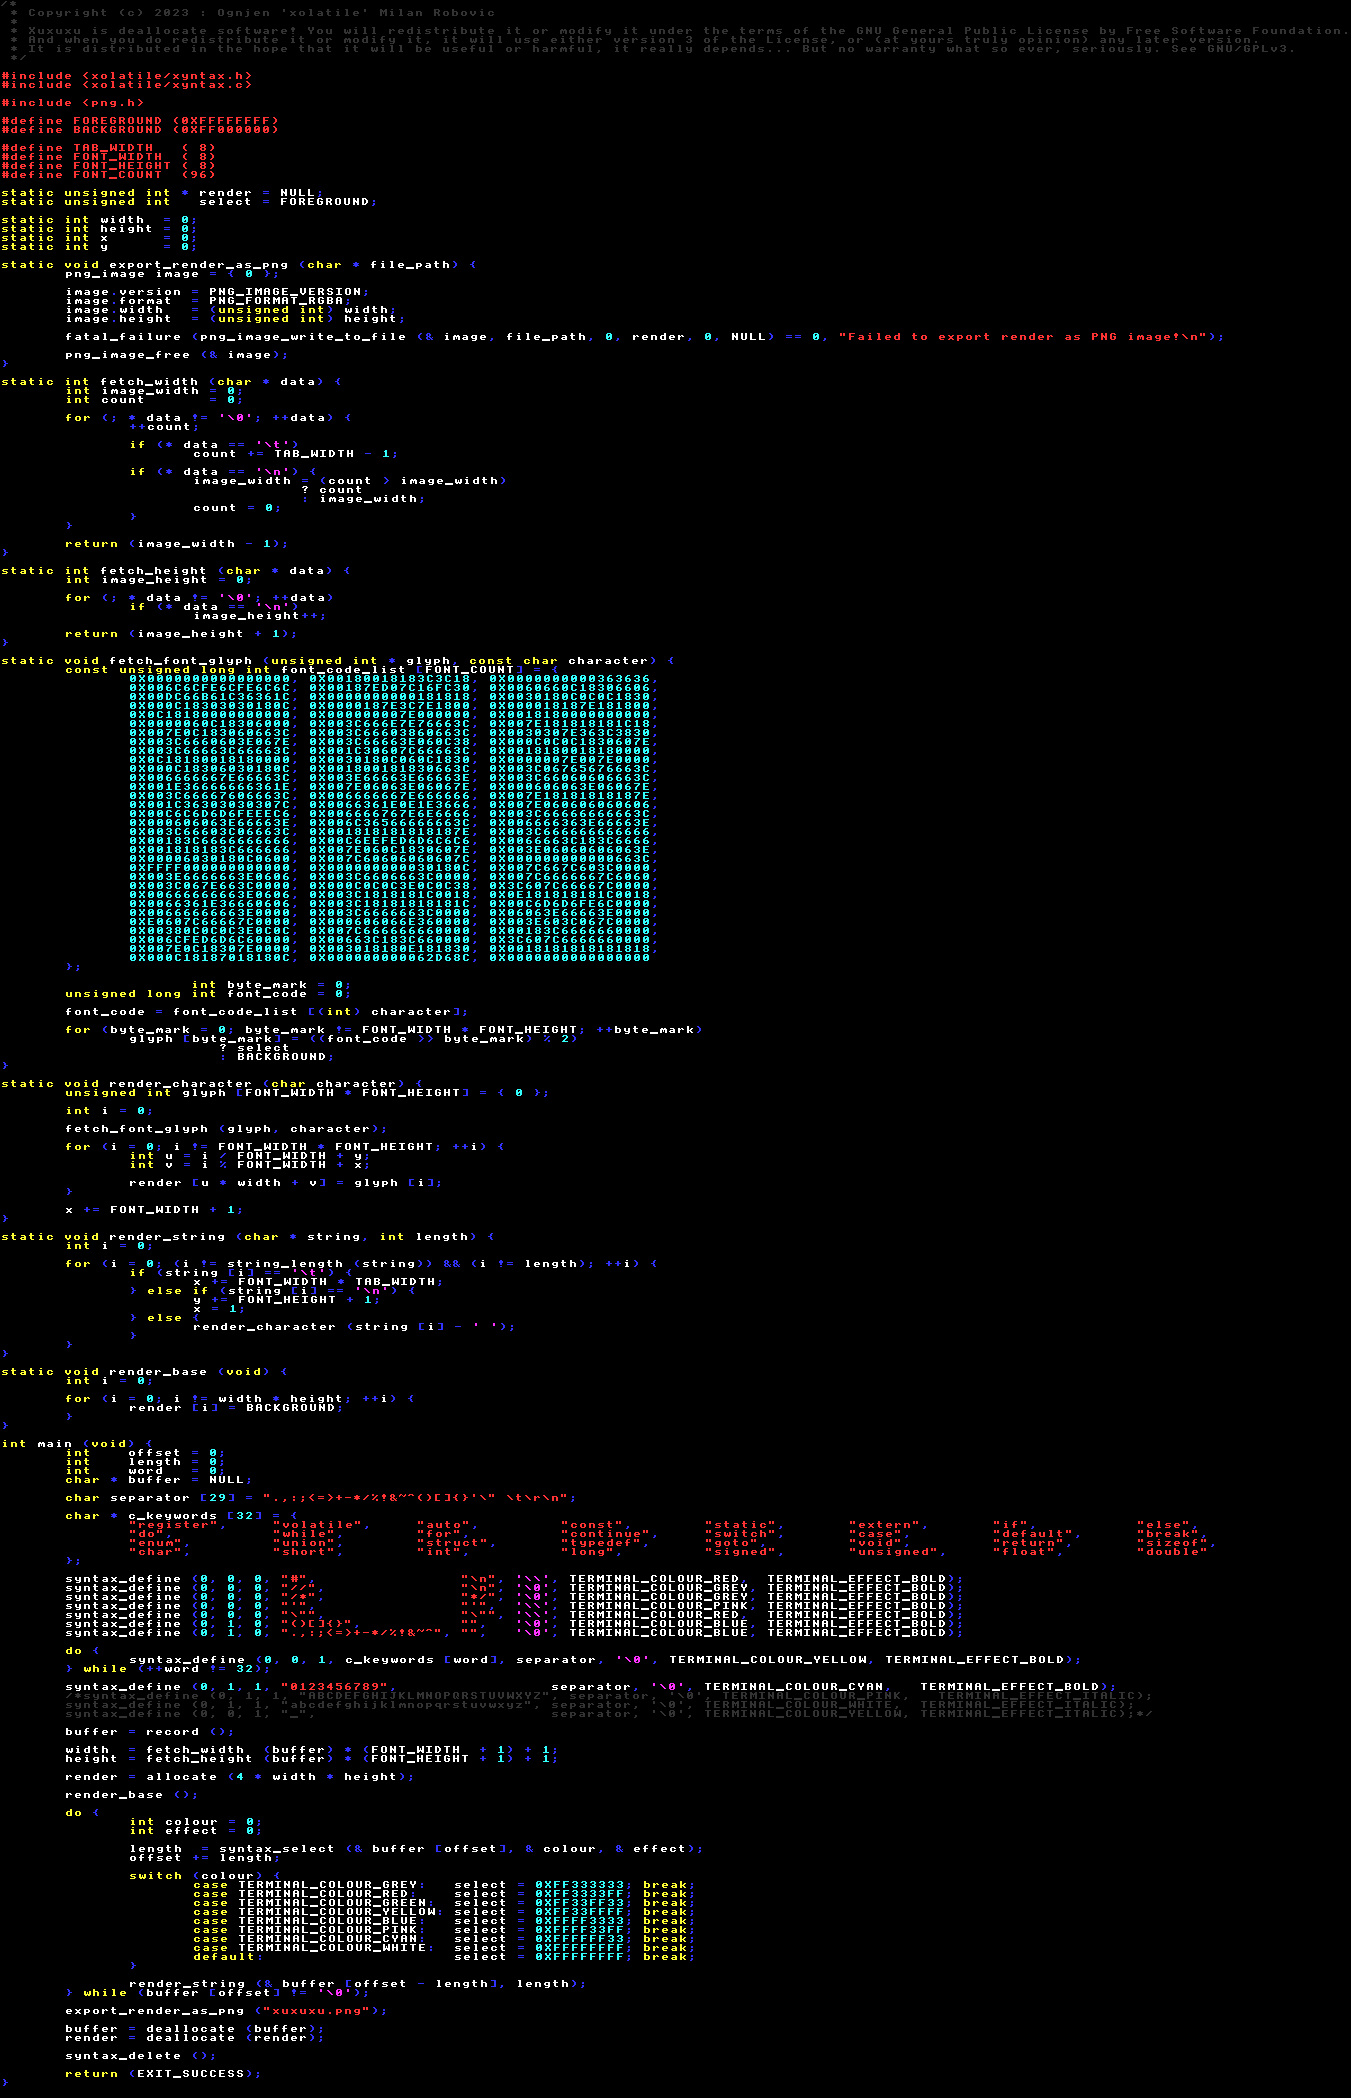Image resolution: width=1351 pixels, height=2098 pixels.
Task: Click 'fetch_font_glyph (glyph, character);' call
Action: click(226, 1129)
